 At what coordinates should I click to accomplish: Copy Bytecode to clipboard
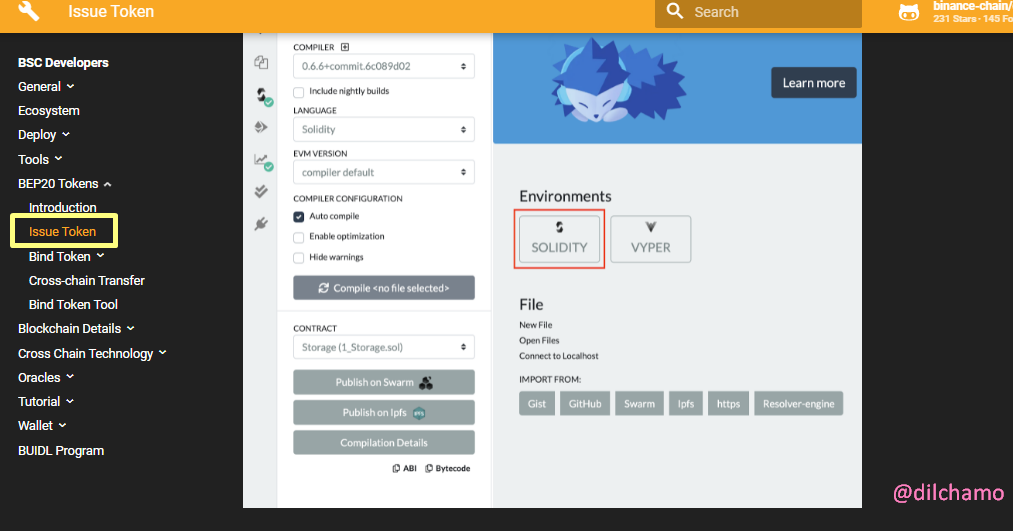[448, 468]
